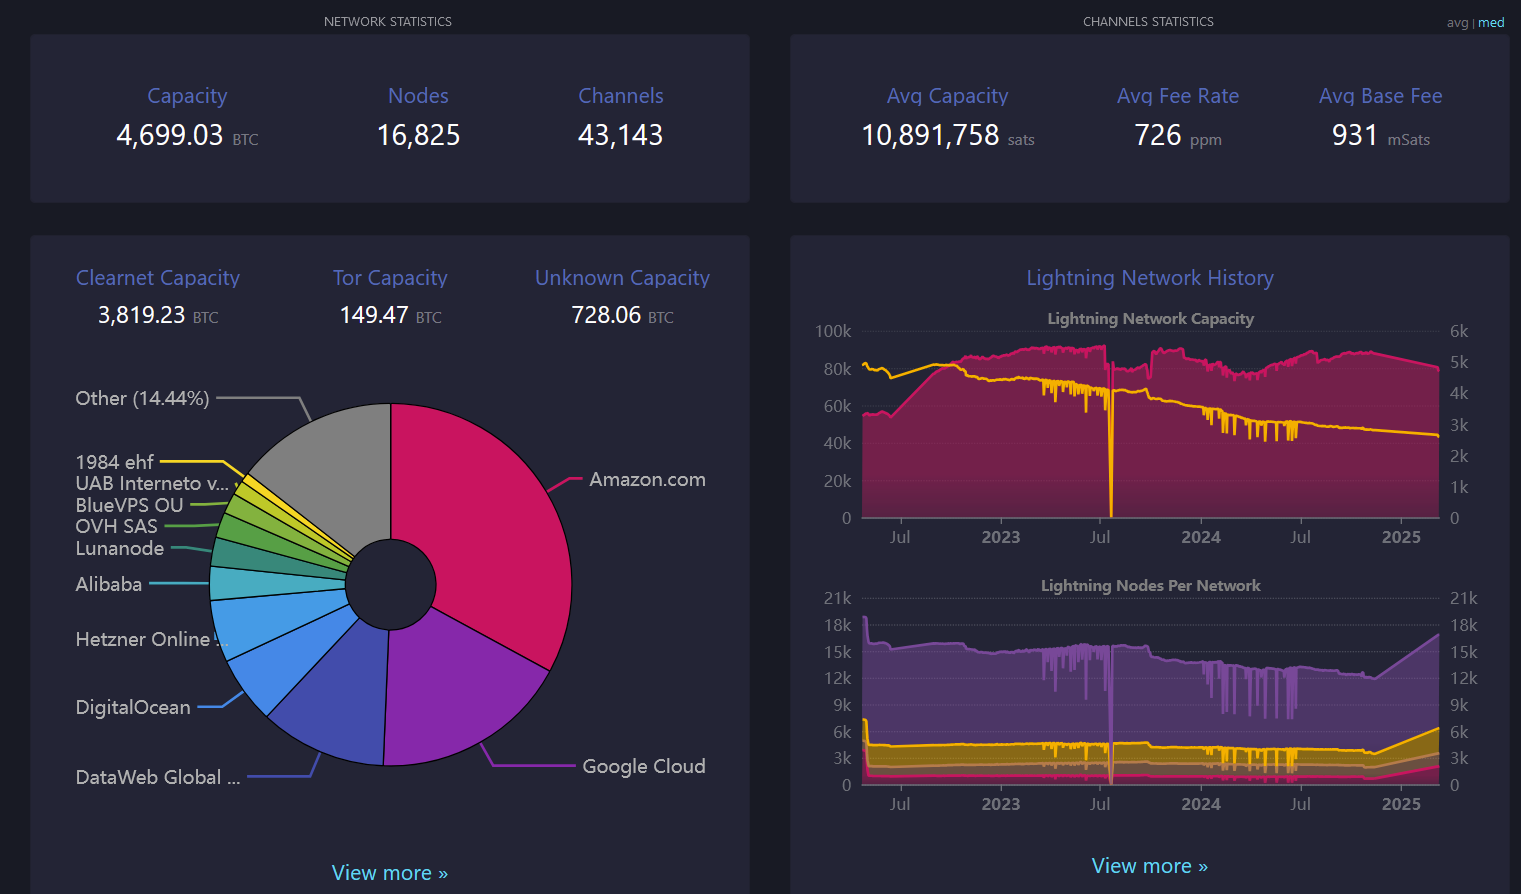
Task: Click the Nodes heading link
Action: [418, 96]
